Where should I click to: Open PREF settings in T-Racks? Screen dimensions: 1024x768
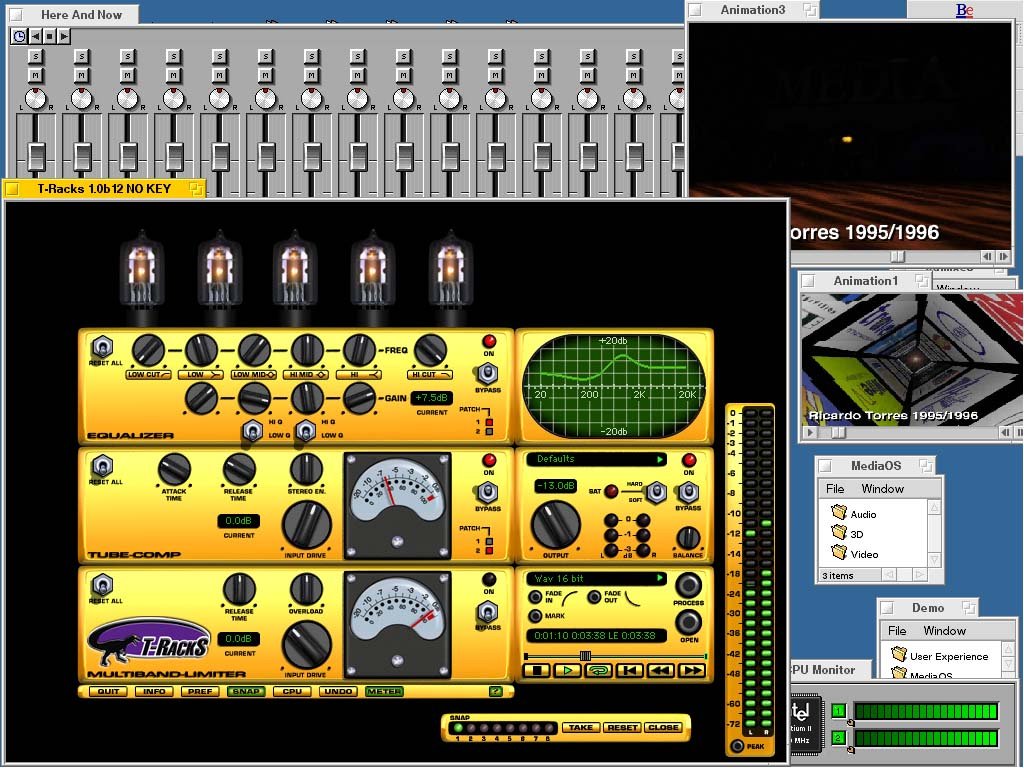(x=200, y=691)
